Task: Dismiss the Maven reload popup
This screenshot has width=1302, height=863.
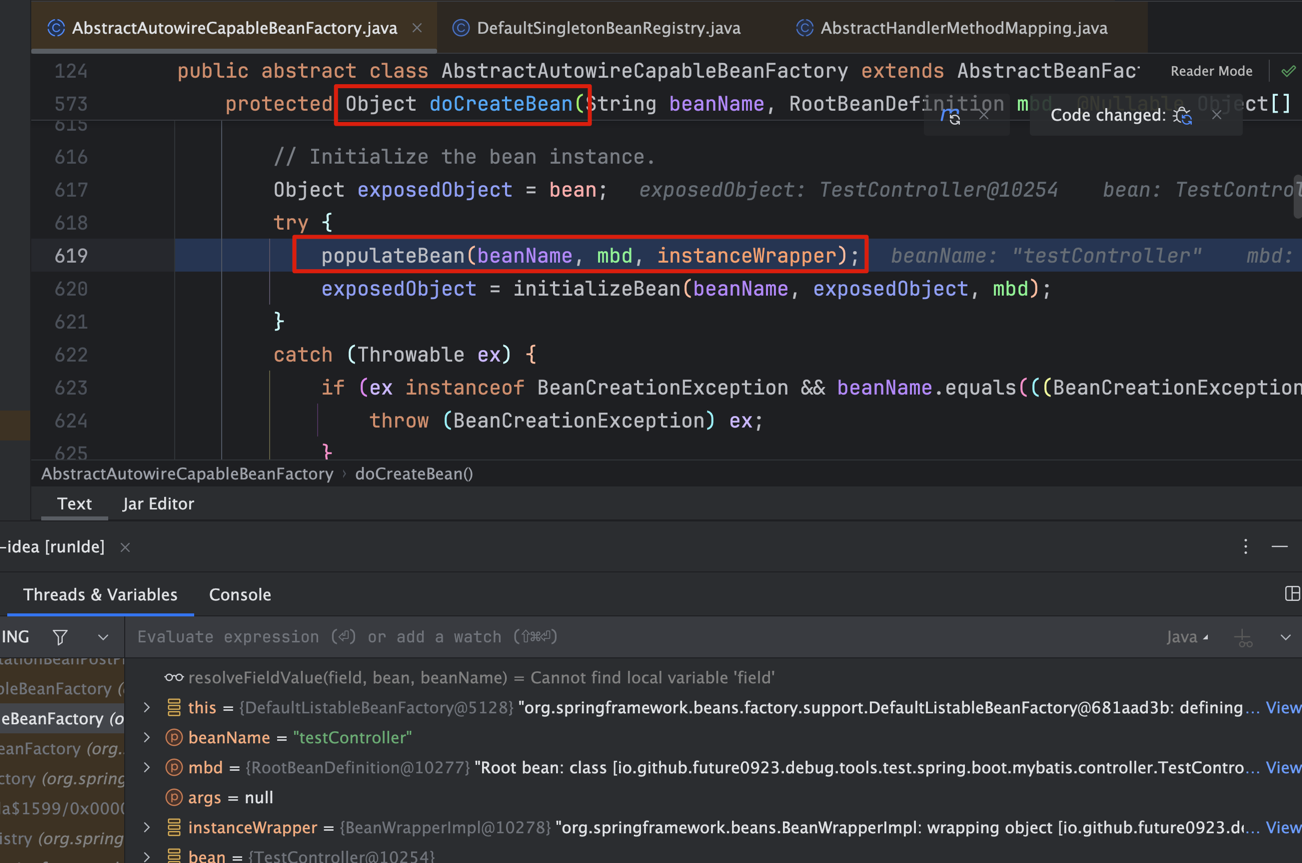Action: pos(984,115)
